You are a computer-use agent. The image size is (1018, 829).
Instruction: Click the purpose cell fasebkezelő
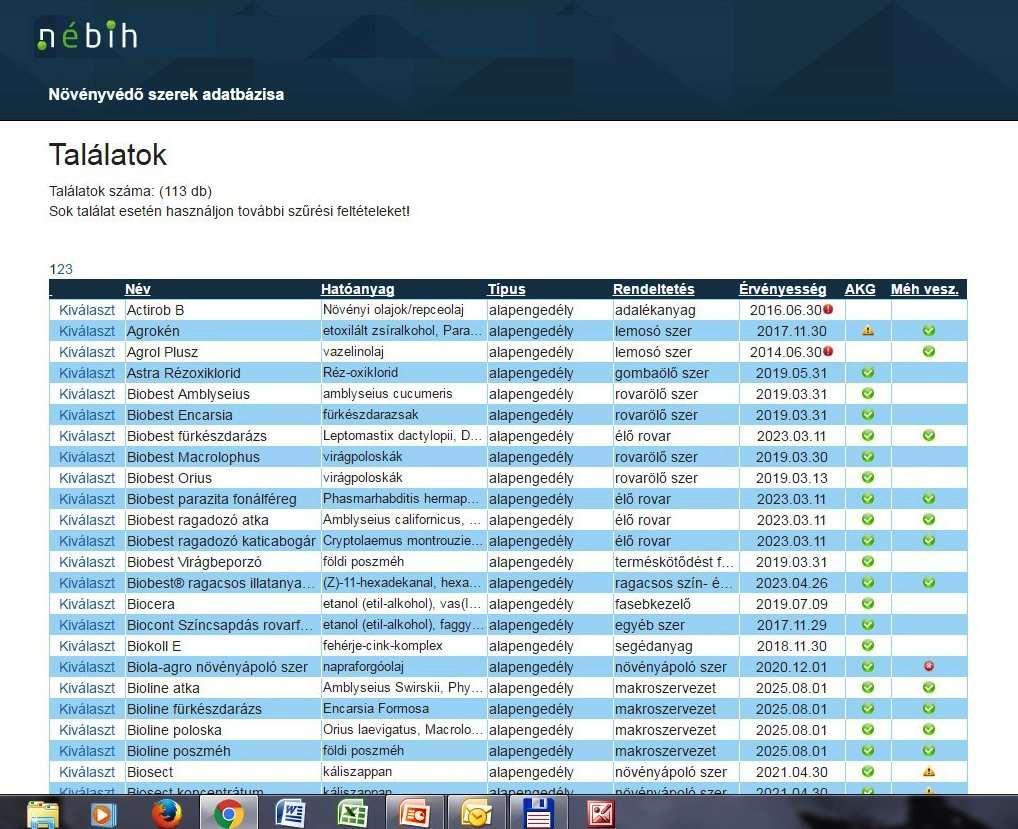(x=652, y=604)
